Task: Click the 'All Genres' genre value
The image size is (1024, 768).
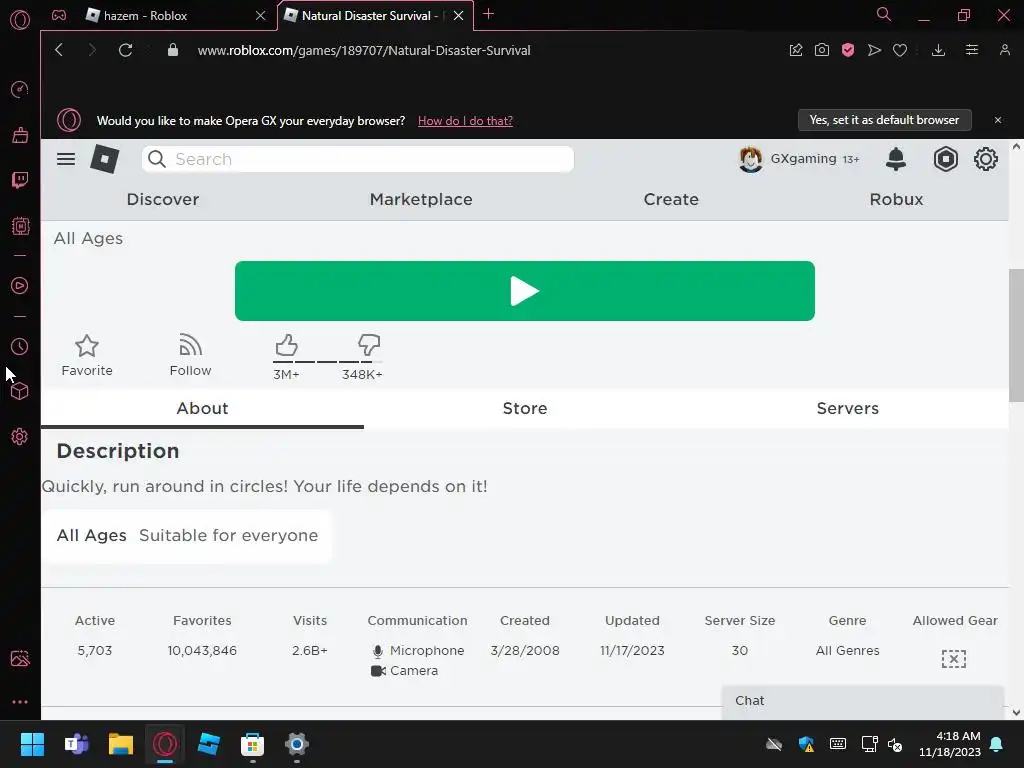Action: (x=847, y=650)
